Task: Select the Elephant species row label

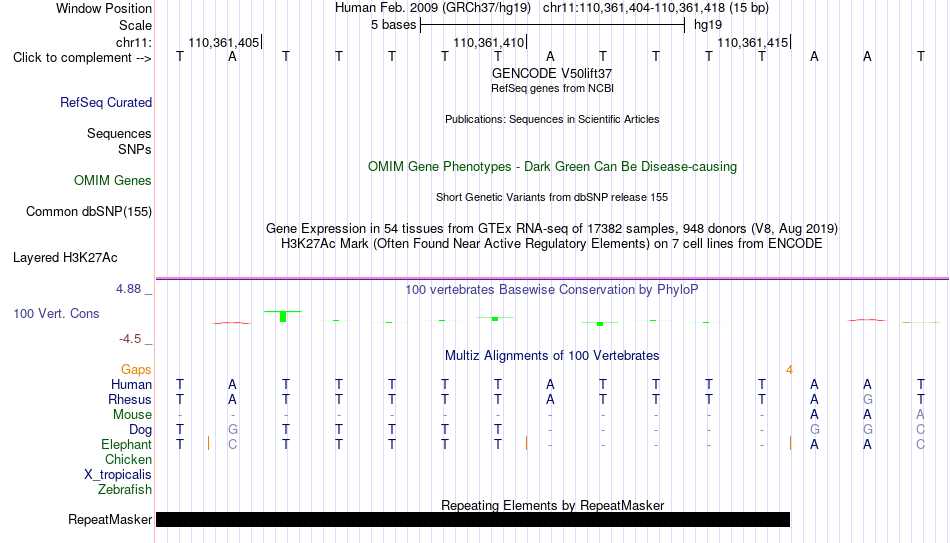Action: click(127, 445)
